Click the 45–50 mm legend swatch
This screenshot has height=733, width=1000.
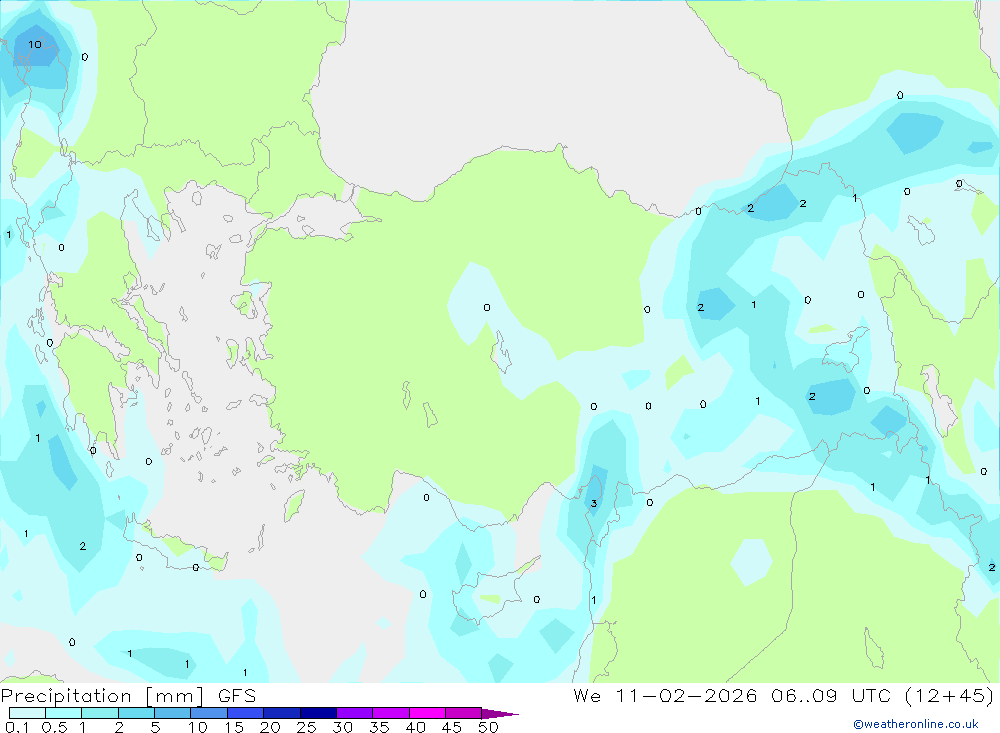click(463, 713)
